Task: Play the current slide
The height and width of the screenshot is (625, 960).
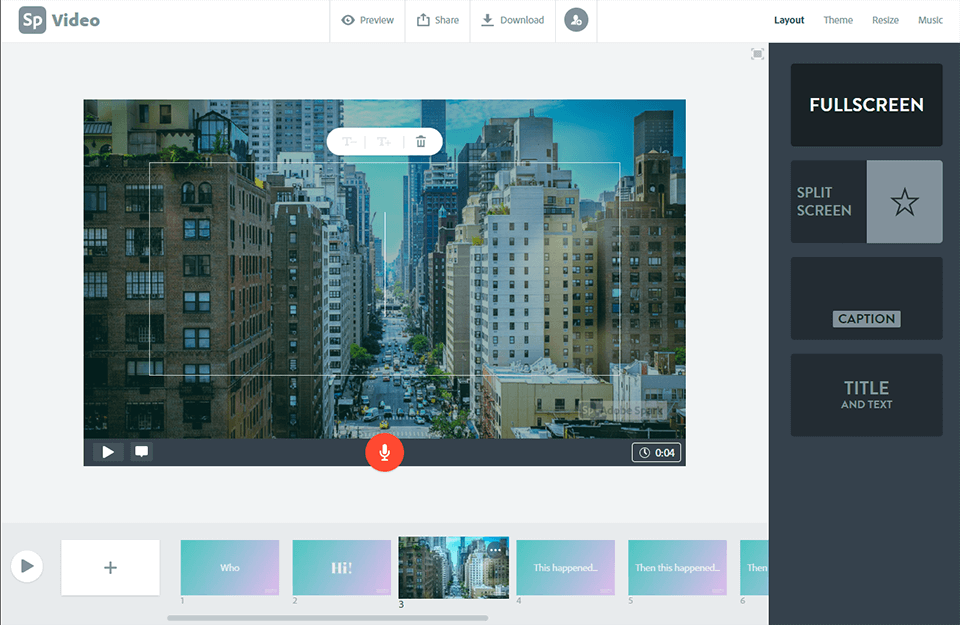Action: click(x=108, y=452)
